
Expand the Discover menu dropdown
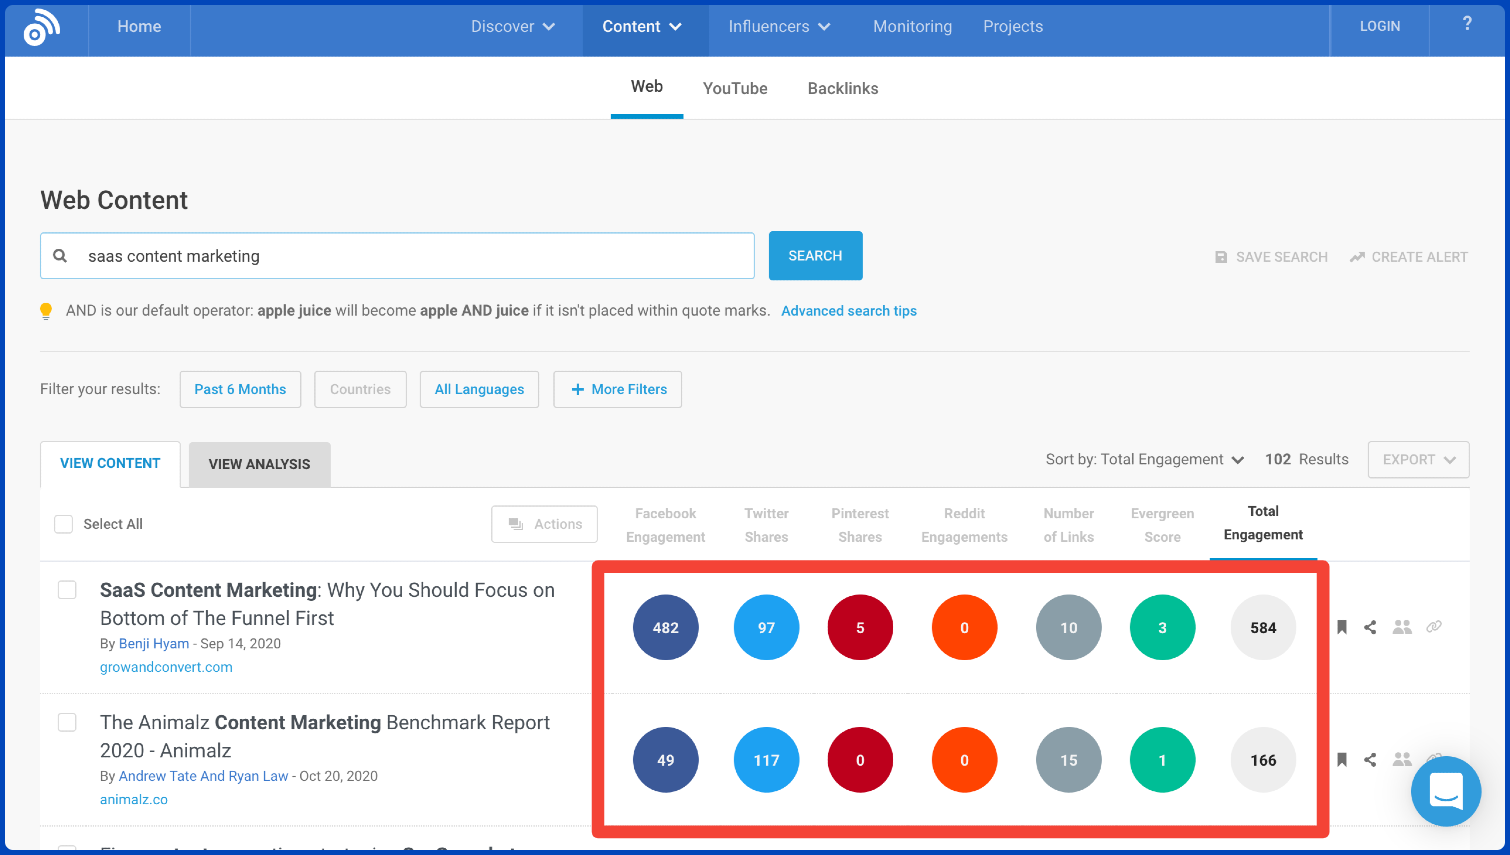[x=513, y=27]
